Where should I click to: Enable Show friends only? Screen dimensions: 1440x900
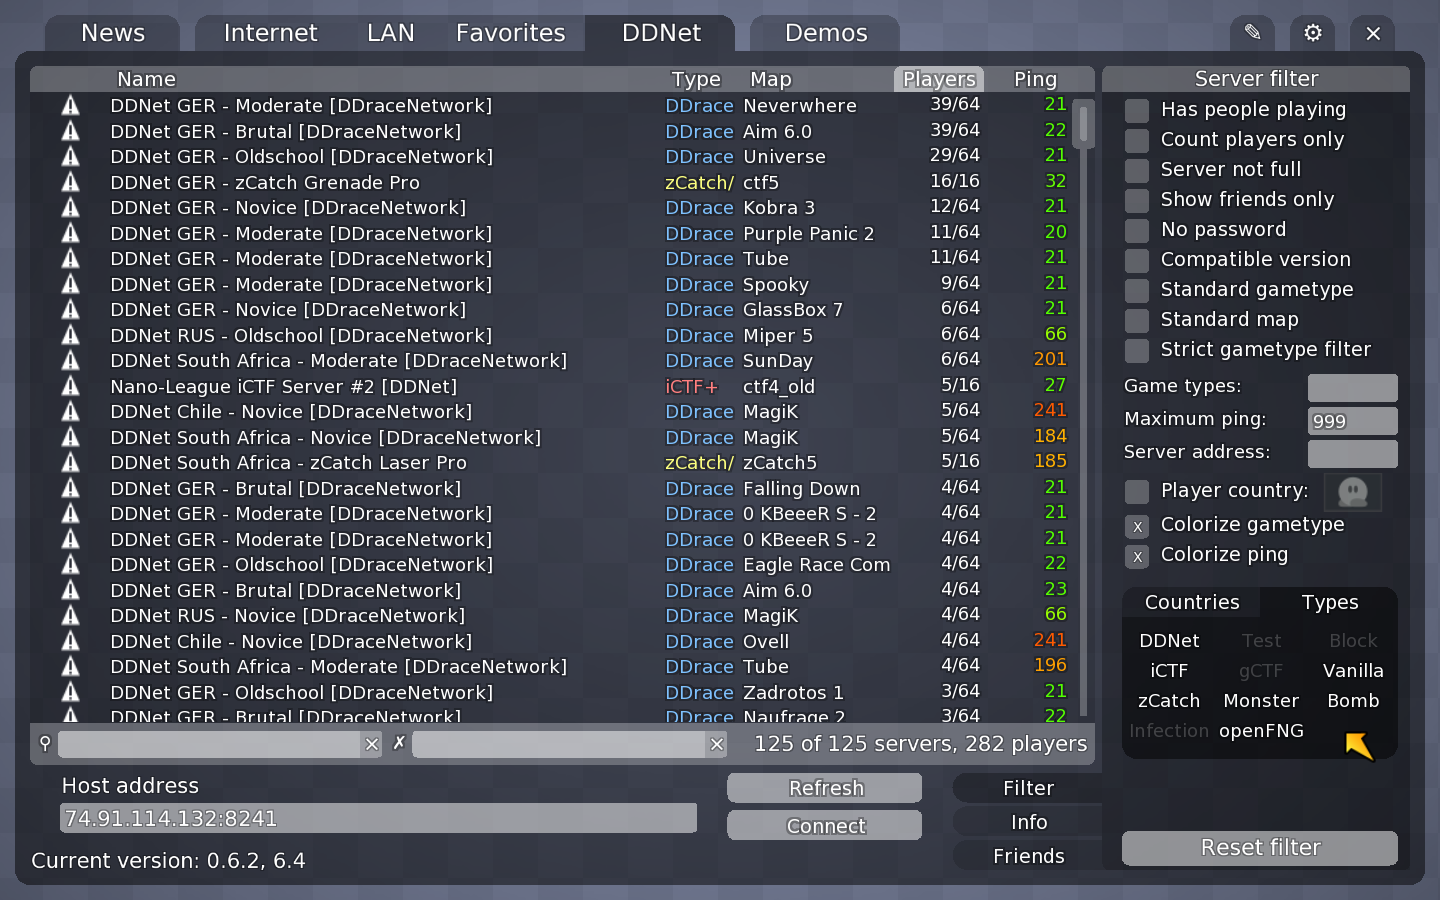click(1137, 200)
